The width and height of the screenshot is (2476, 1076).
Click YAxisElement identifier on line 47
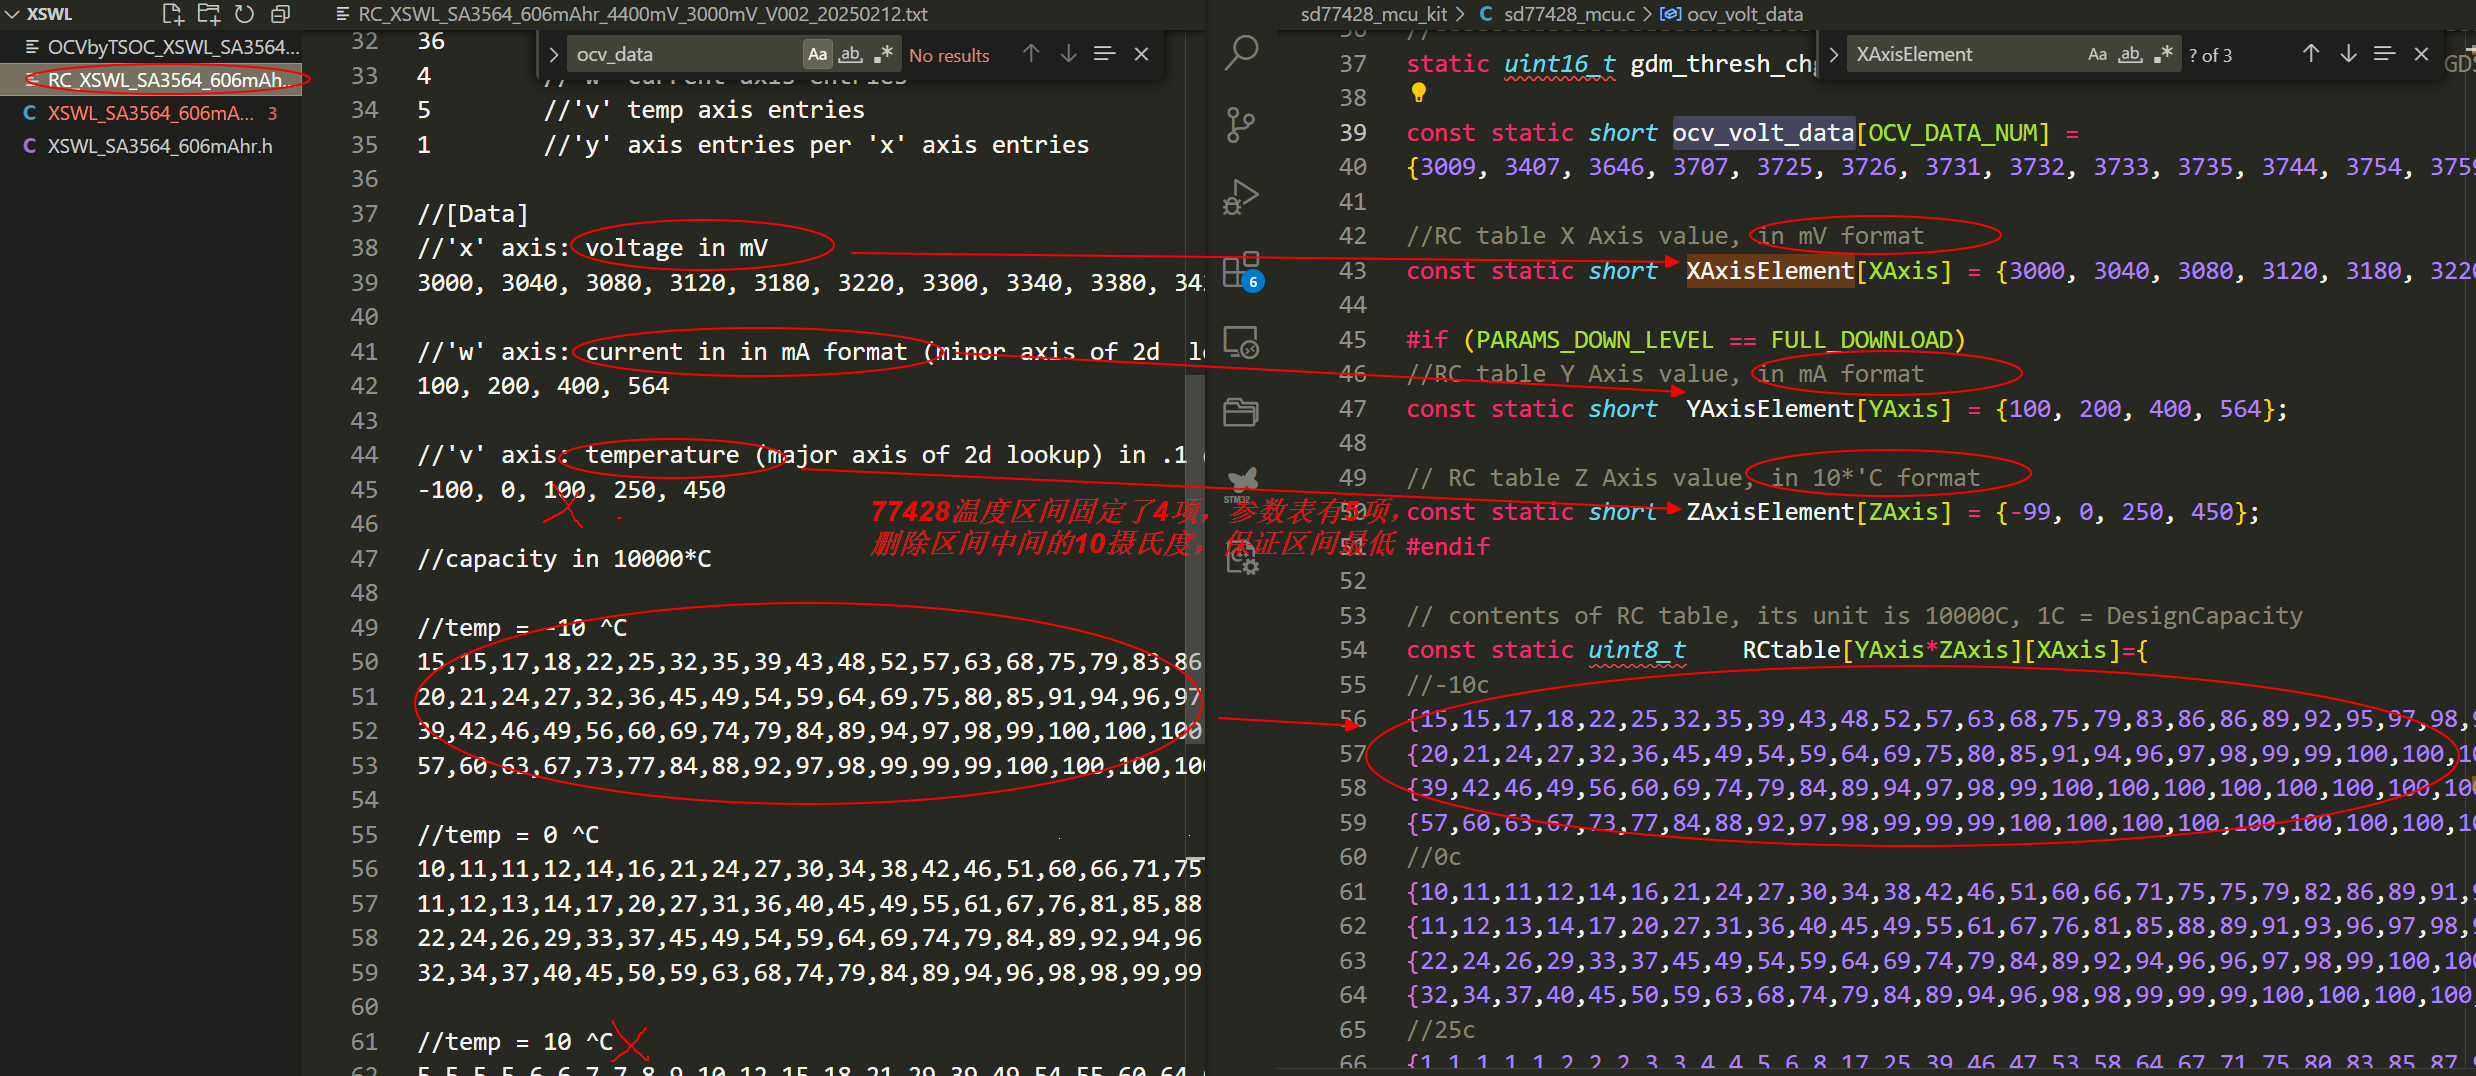coord(1770,409)
